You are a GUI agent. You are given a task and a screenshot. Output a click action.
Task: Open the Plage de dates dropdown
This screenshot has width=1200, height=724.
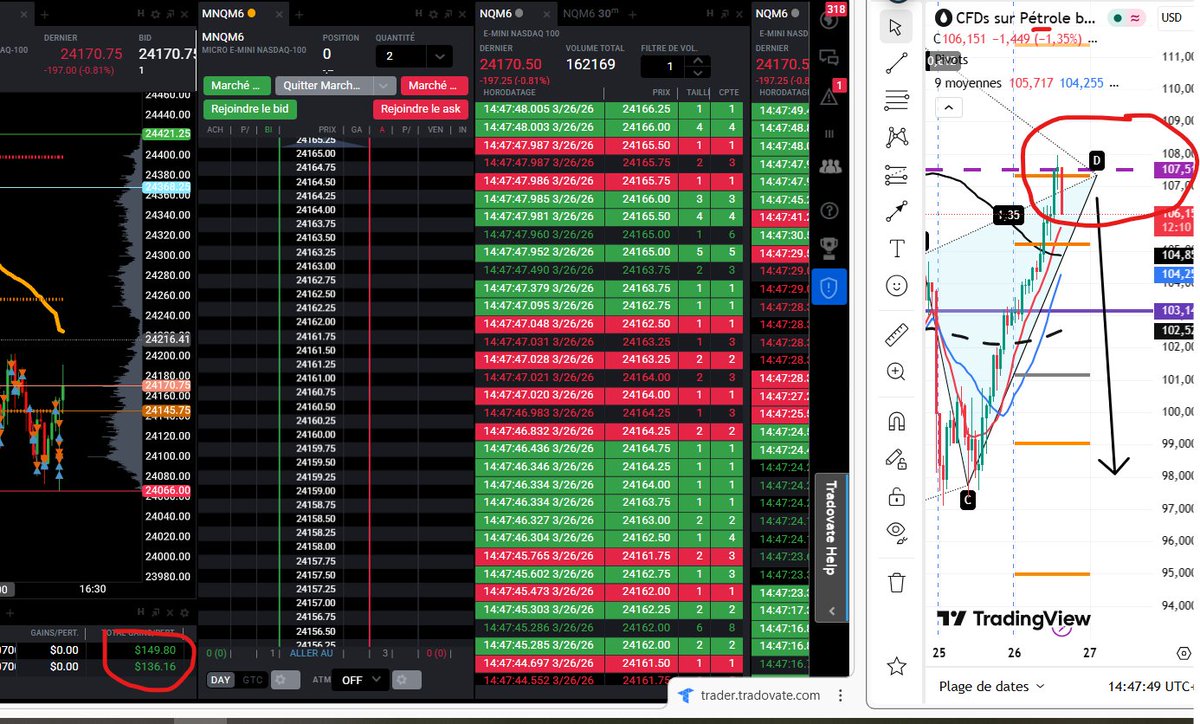[990, 686]
